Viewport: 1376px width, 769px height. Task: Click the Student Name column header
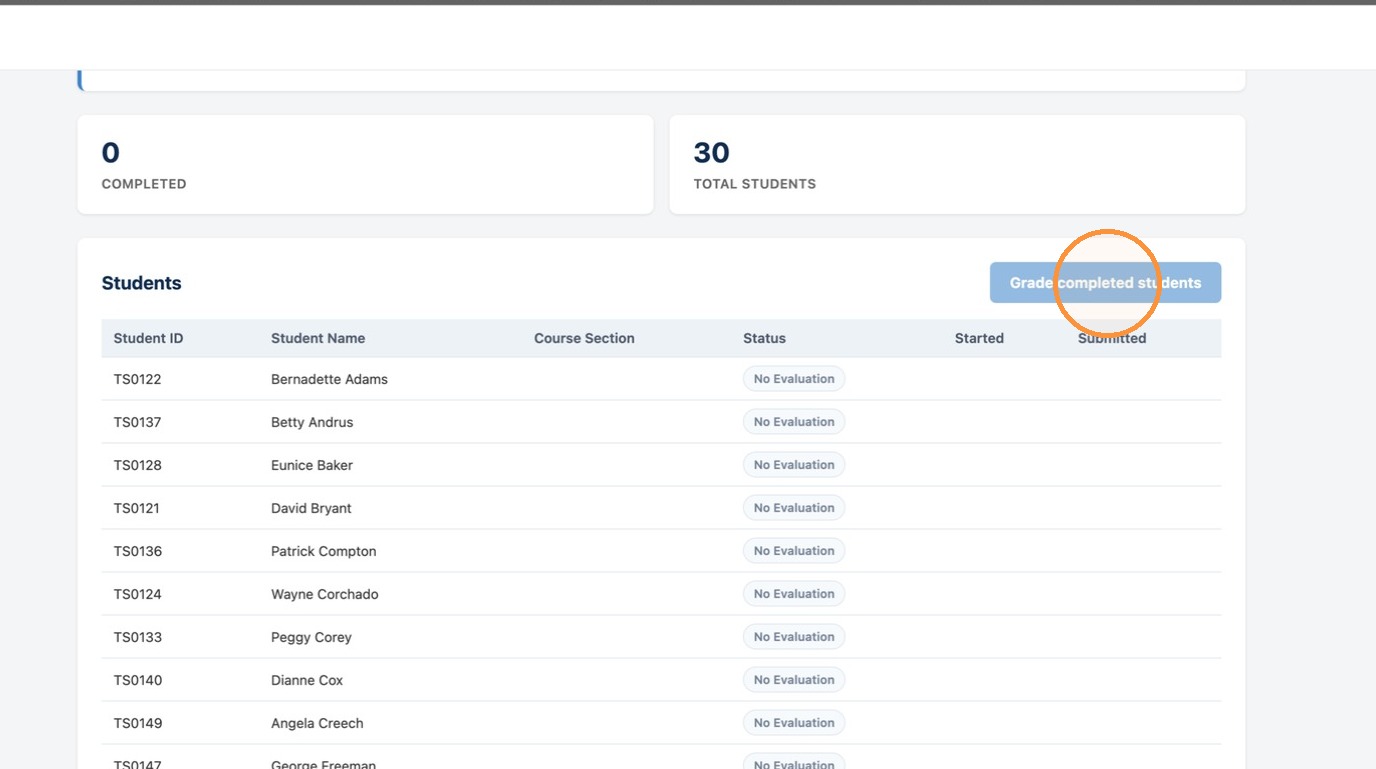point(318,338)
